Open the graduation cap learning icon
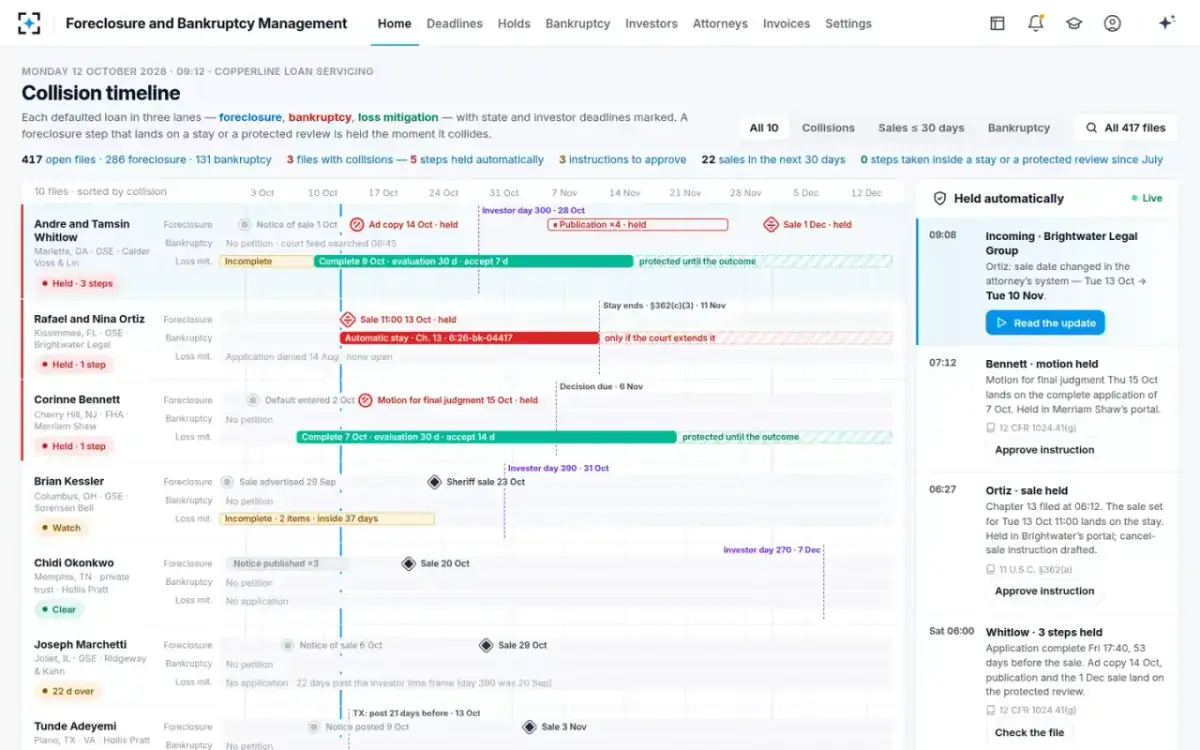 pos(1074,23)
